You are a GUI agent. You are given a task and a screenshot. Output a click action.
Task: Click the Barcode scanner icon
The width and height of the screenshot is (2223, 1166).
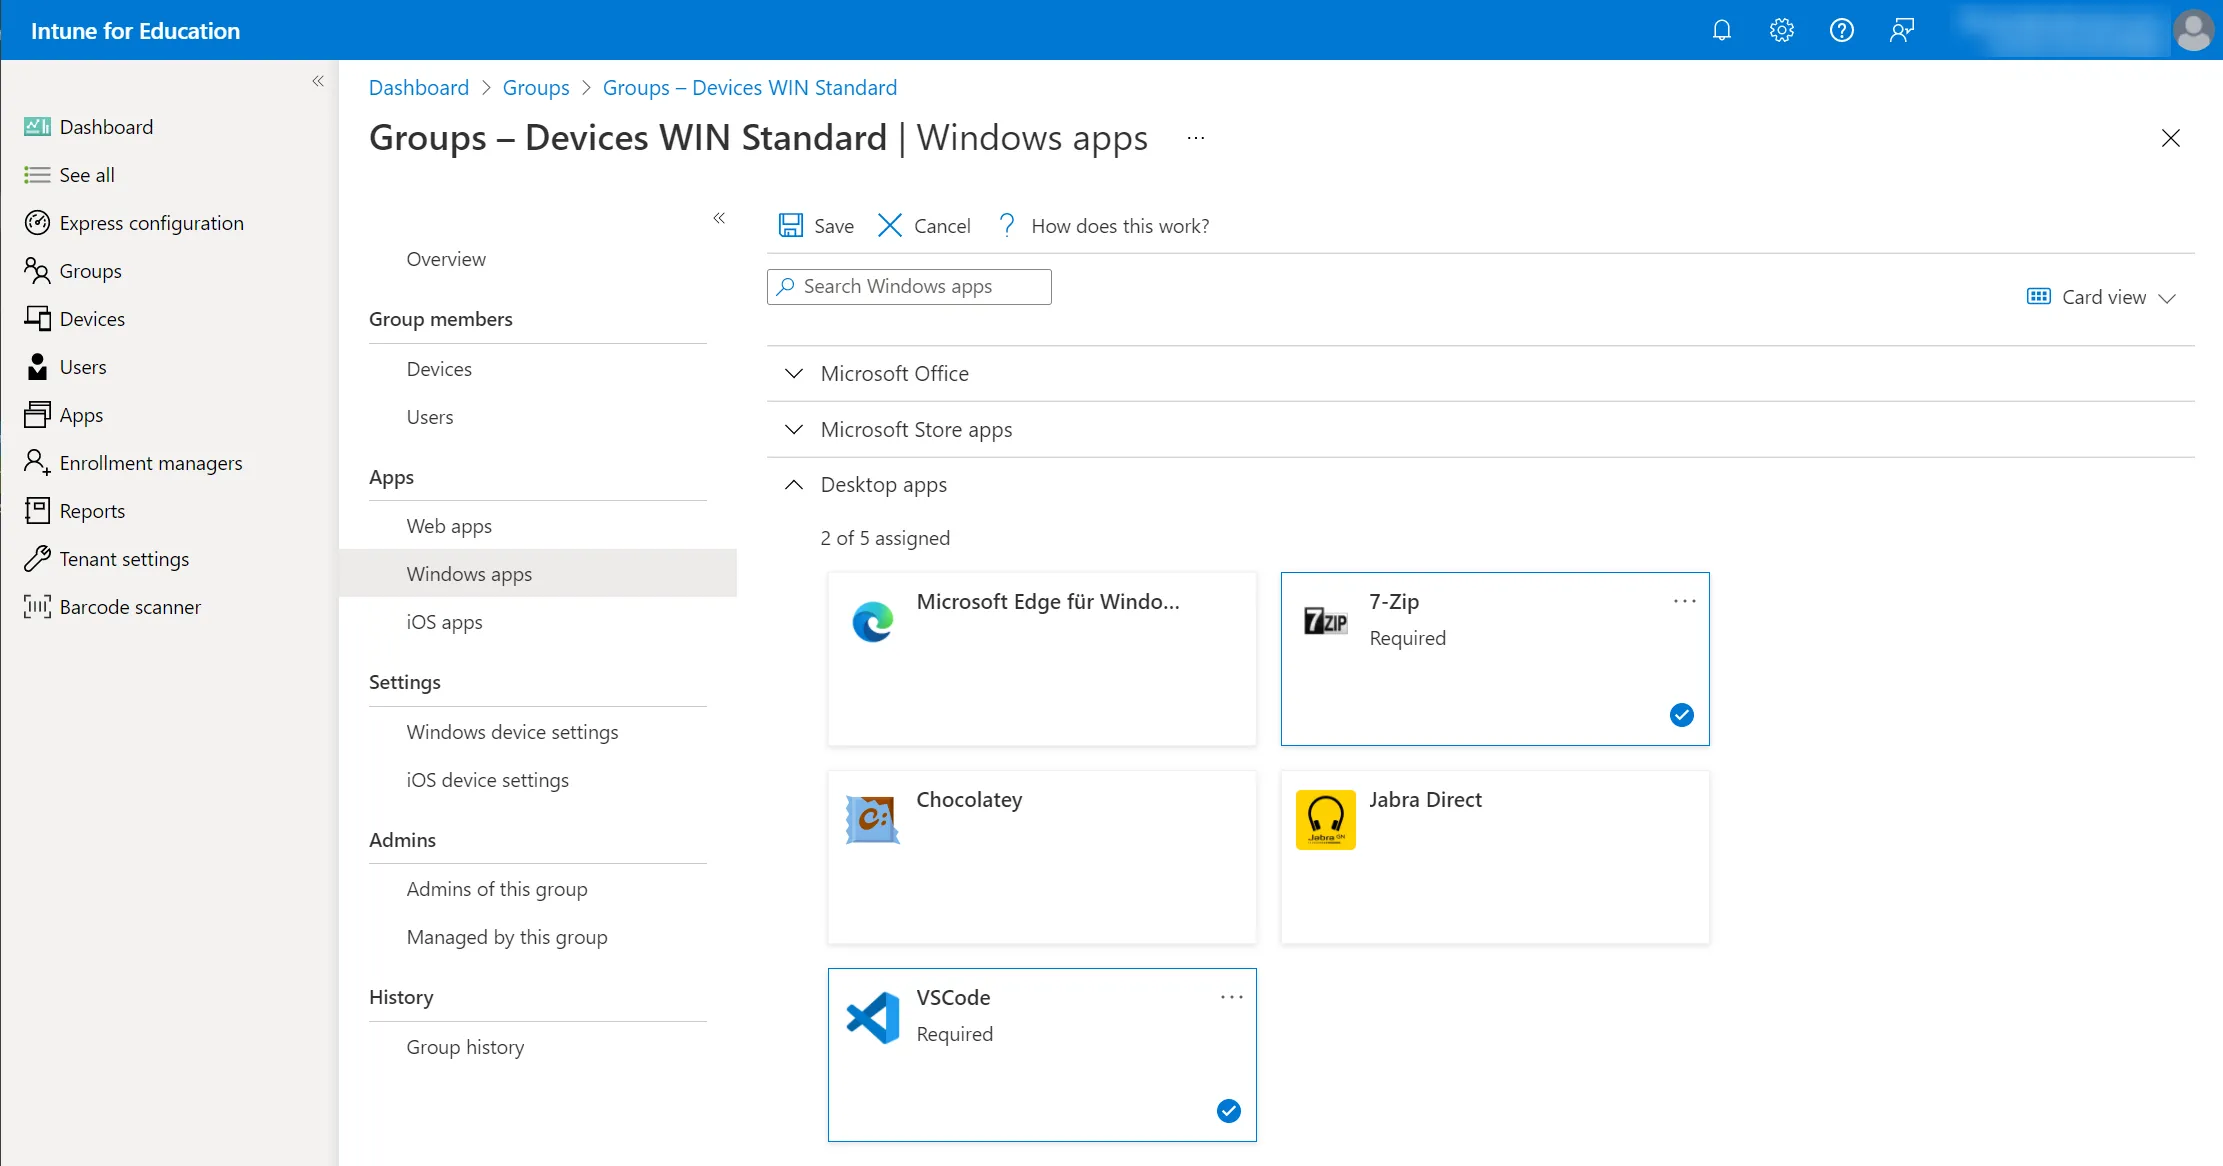tap(37, 607)
